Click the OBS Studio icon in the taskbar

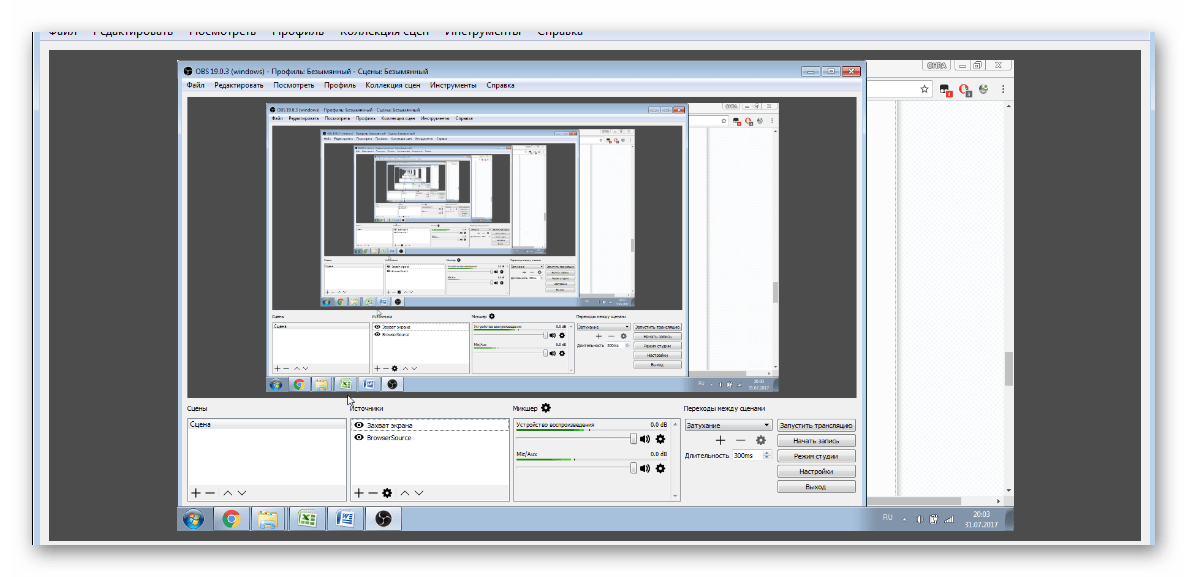tap(382, 519)
